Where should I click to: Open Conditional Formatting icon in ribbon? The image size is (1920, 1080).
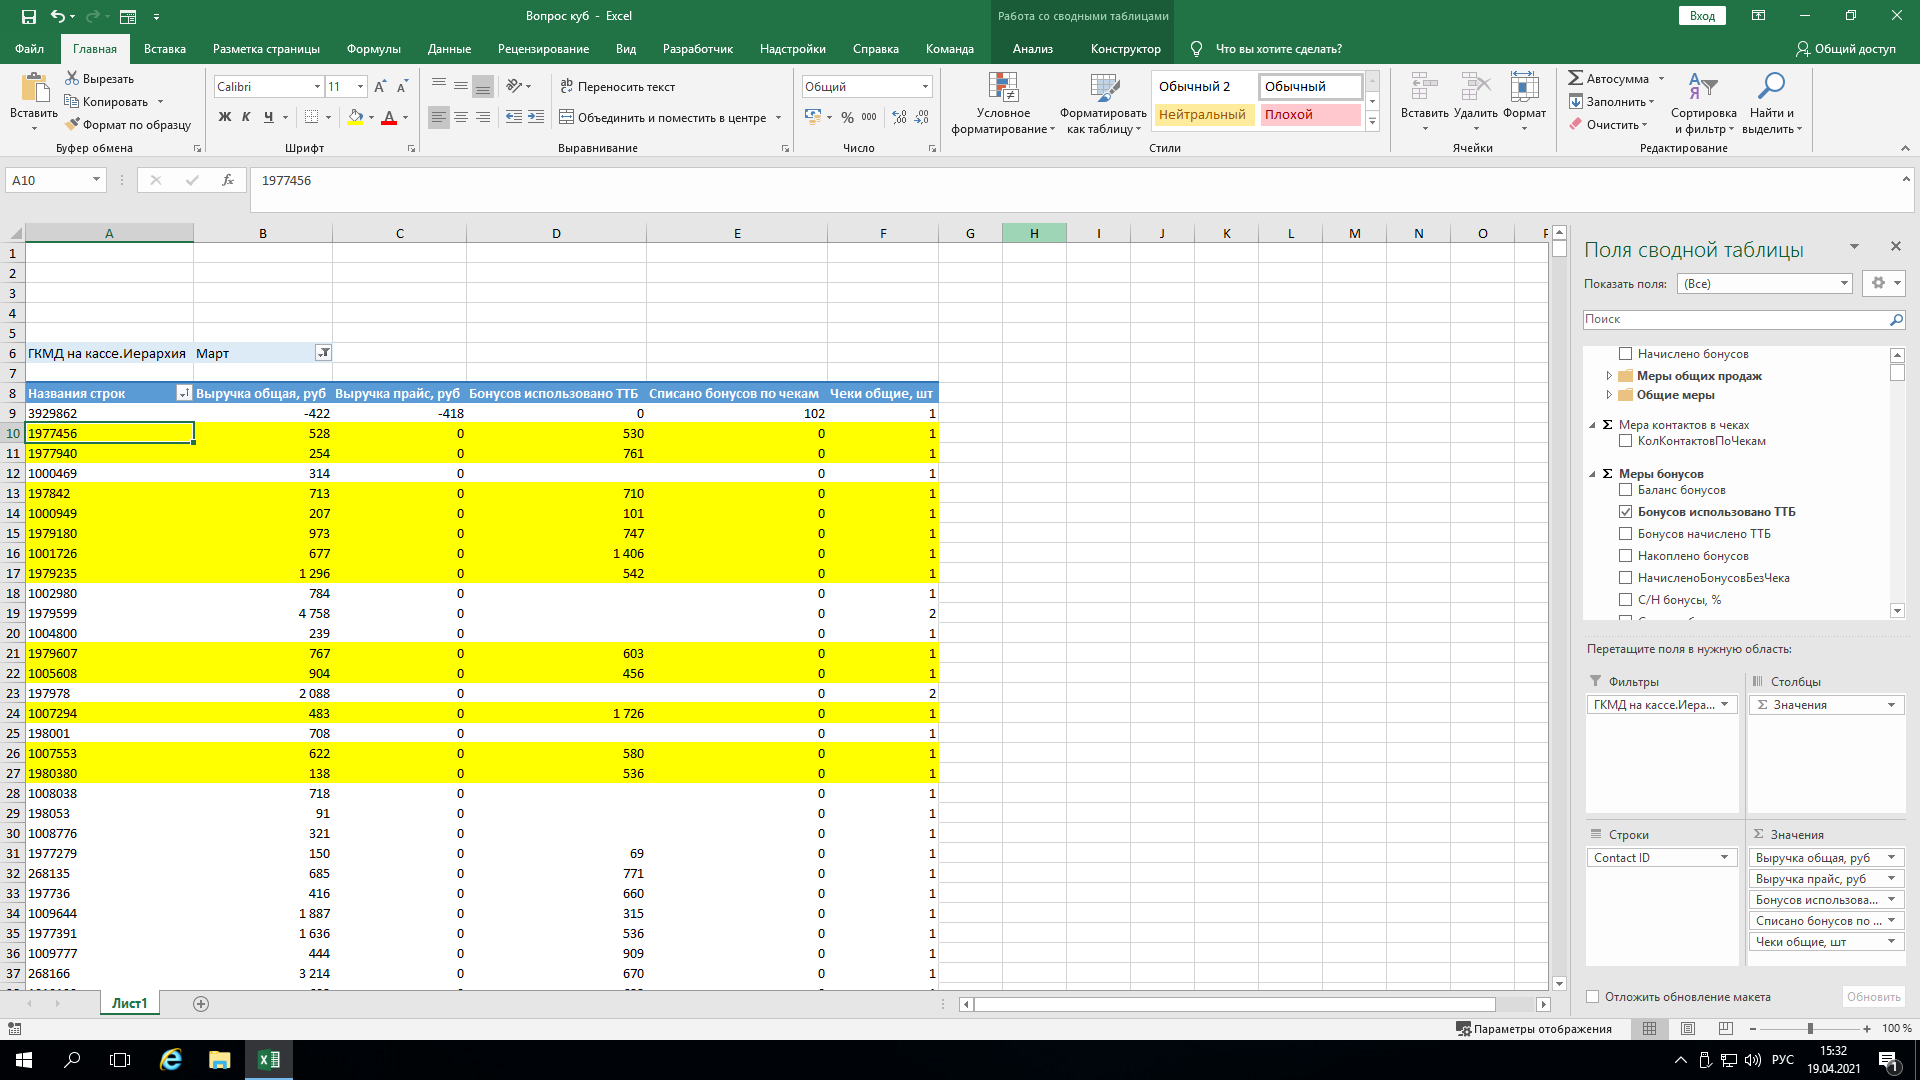1003,89
